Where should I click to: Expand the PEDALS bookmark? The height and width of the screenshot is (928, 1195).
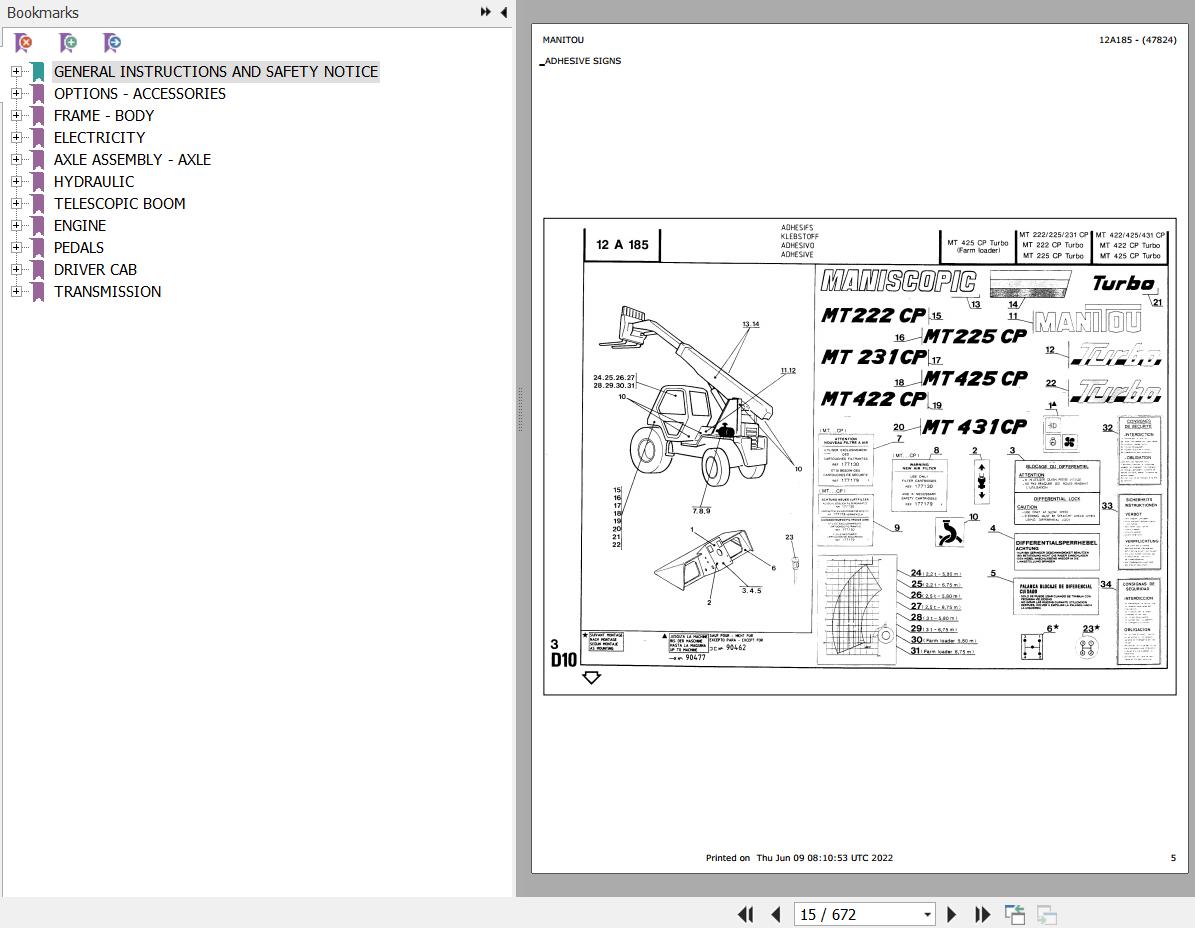[x=16, y=248]
